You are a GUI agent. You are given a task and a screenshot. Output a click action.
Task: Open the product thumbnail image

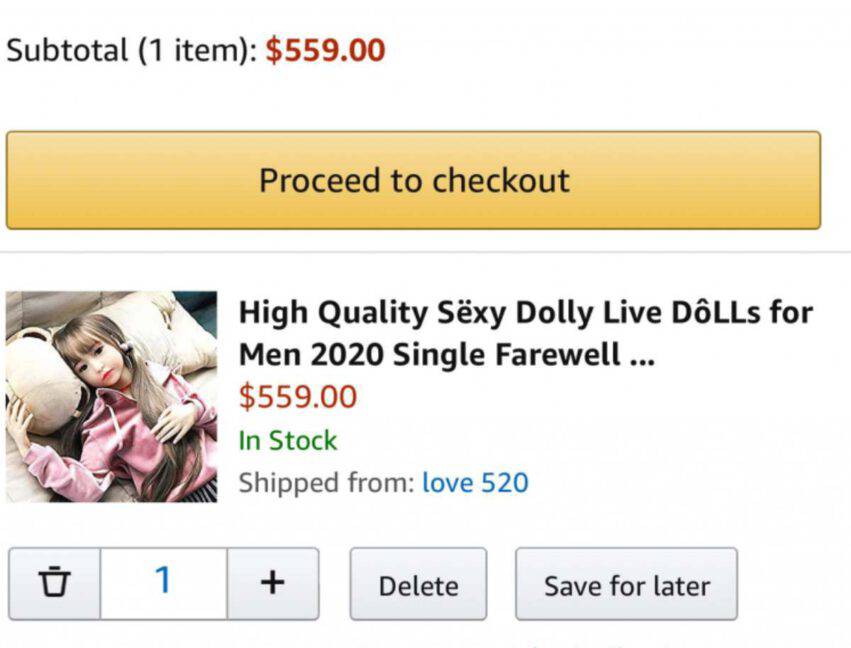[x=111, y=396]
